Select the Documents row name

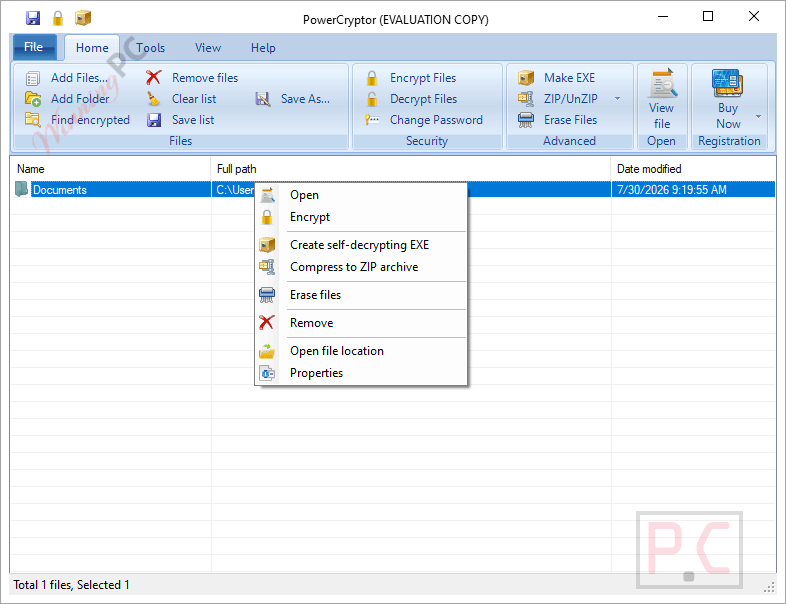(60, 189)
